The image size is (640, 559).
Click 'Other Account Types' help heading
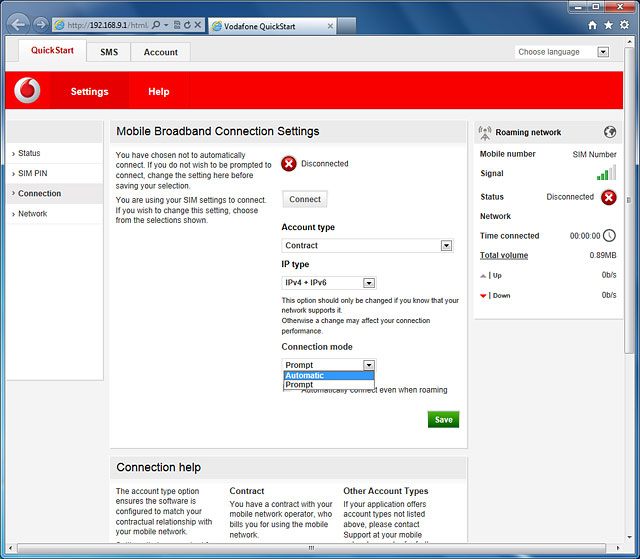(386, 491)
